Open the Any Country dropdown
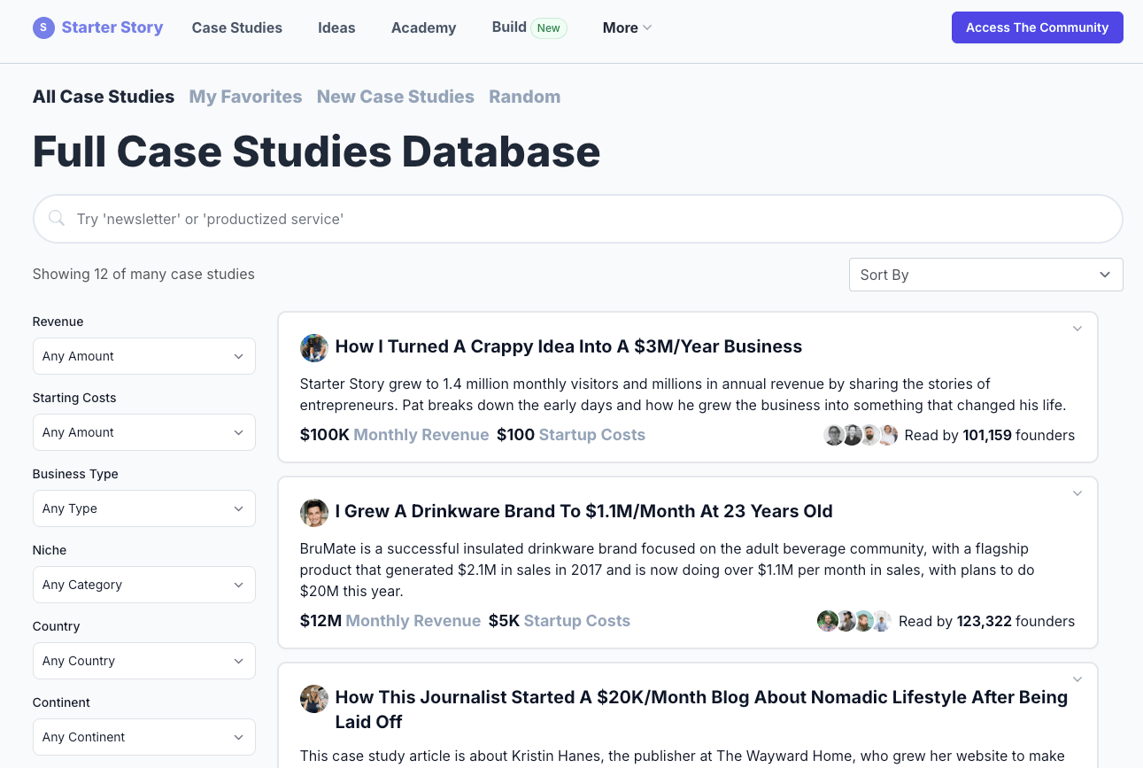 tap(144, 661)
